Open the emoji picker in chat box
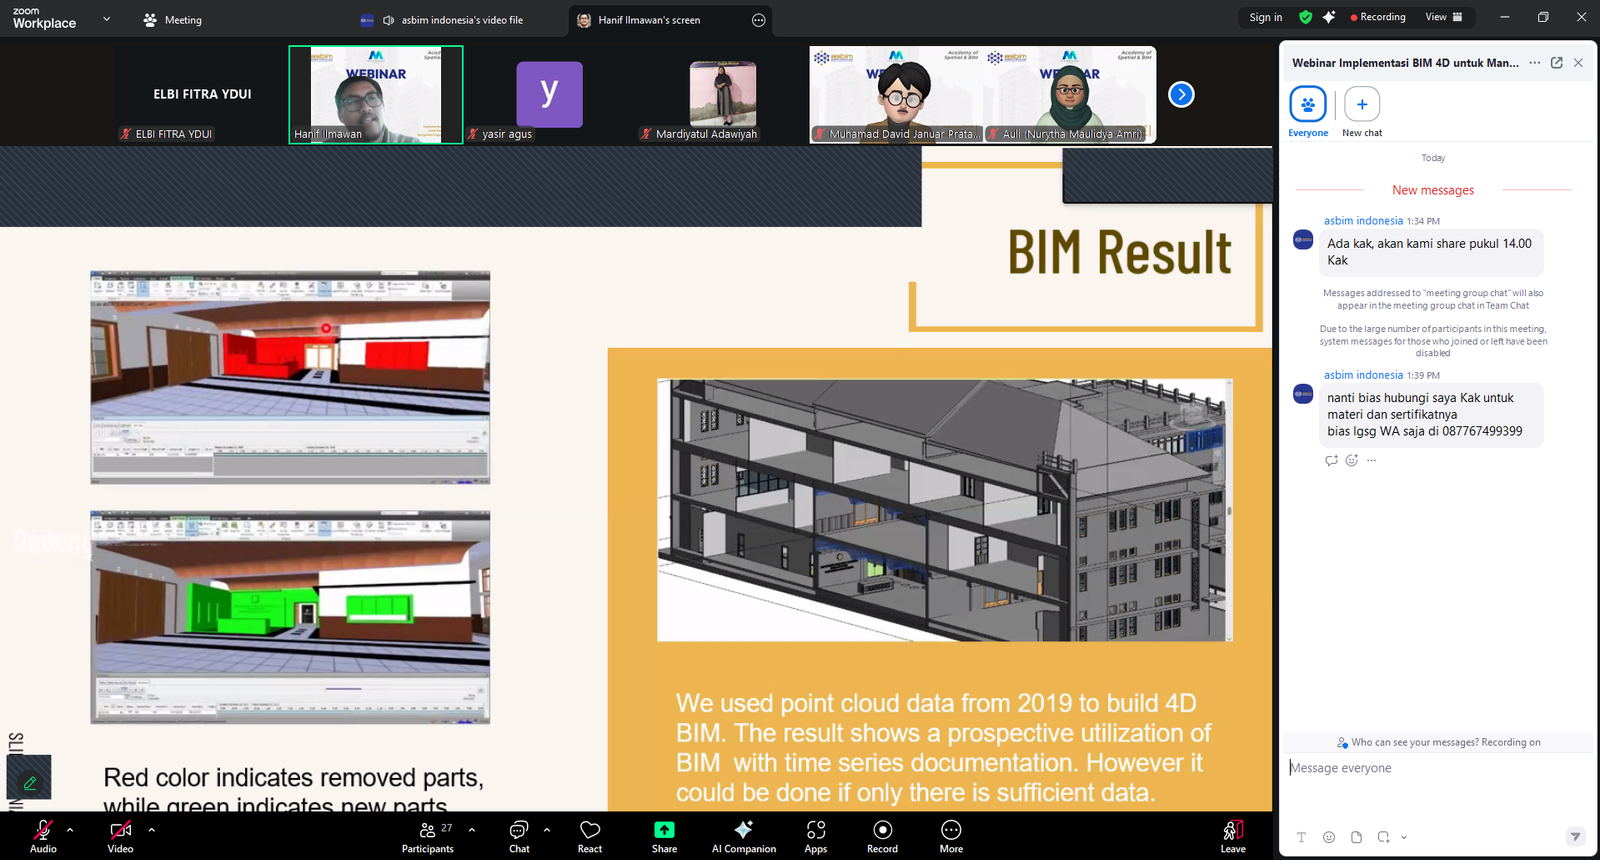Viewport: 1600px width, 860px height. point(1329,837)
